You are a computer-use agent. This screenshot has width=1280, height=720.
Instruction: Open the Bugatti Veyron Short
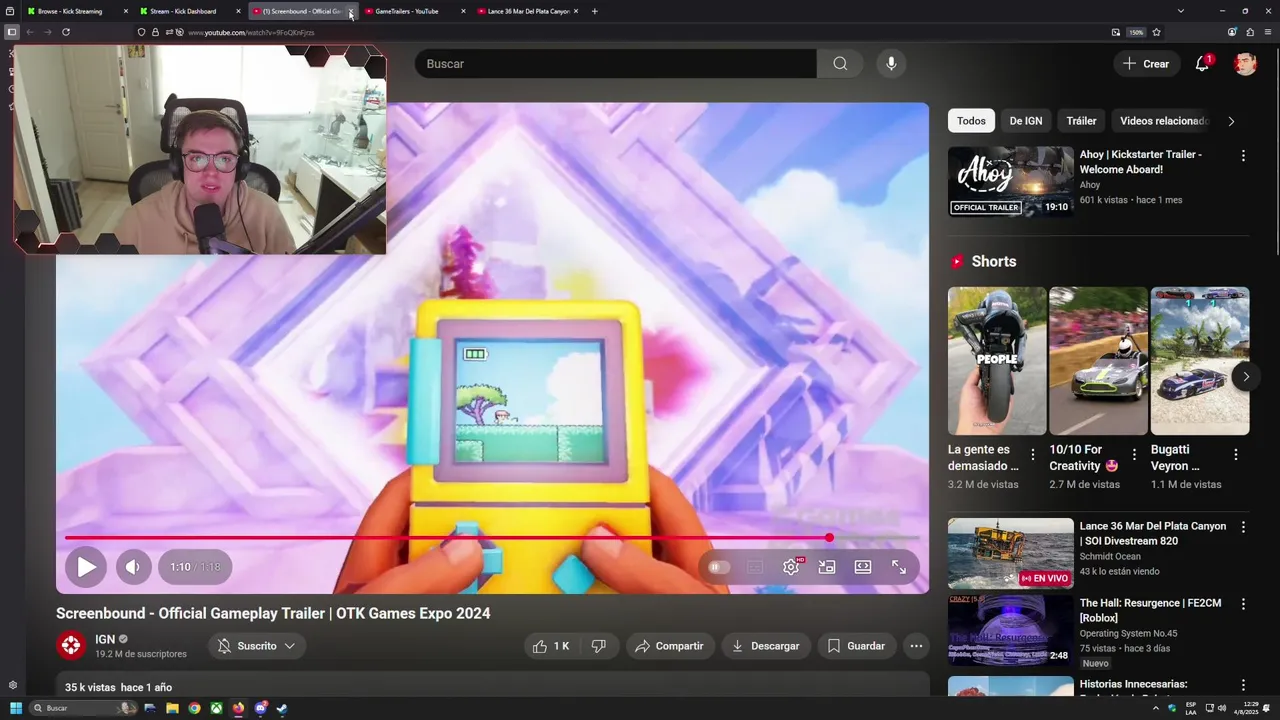coord(1200,361)
